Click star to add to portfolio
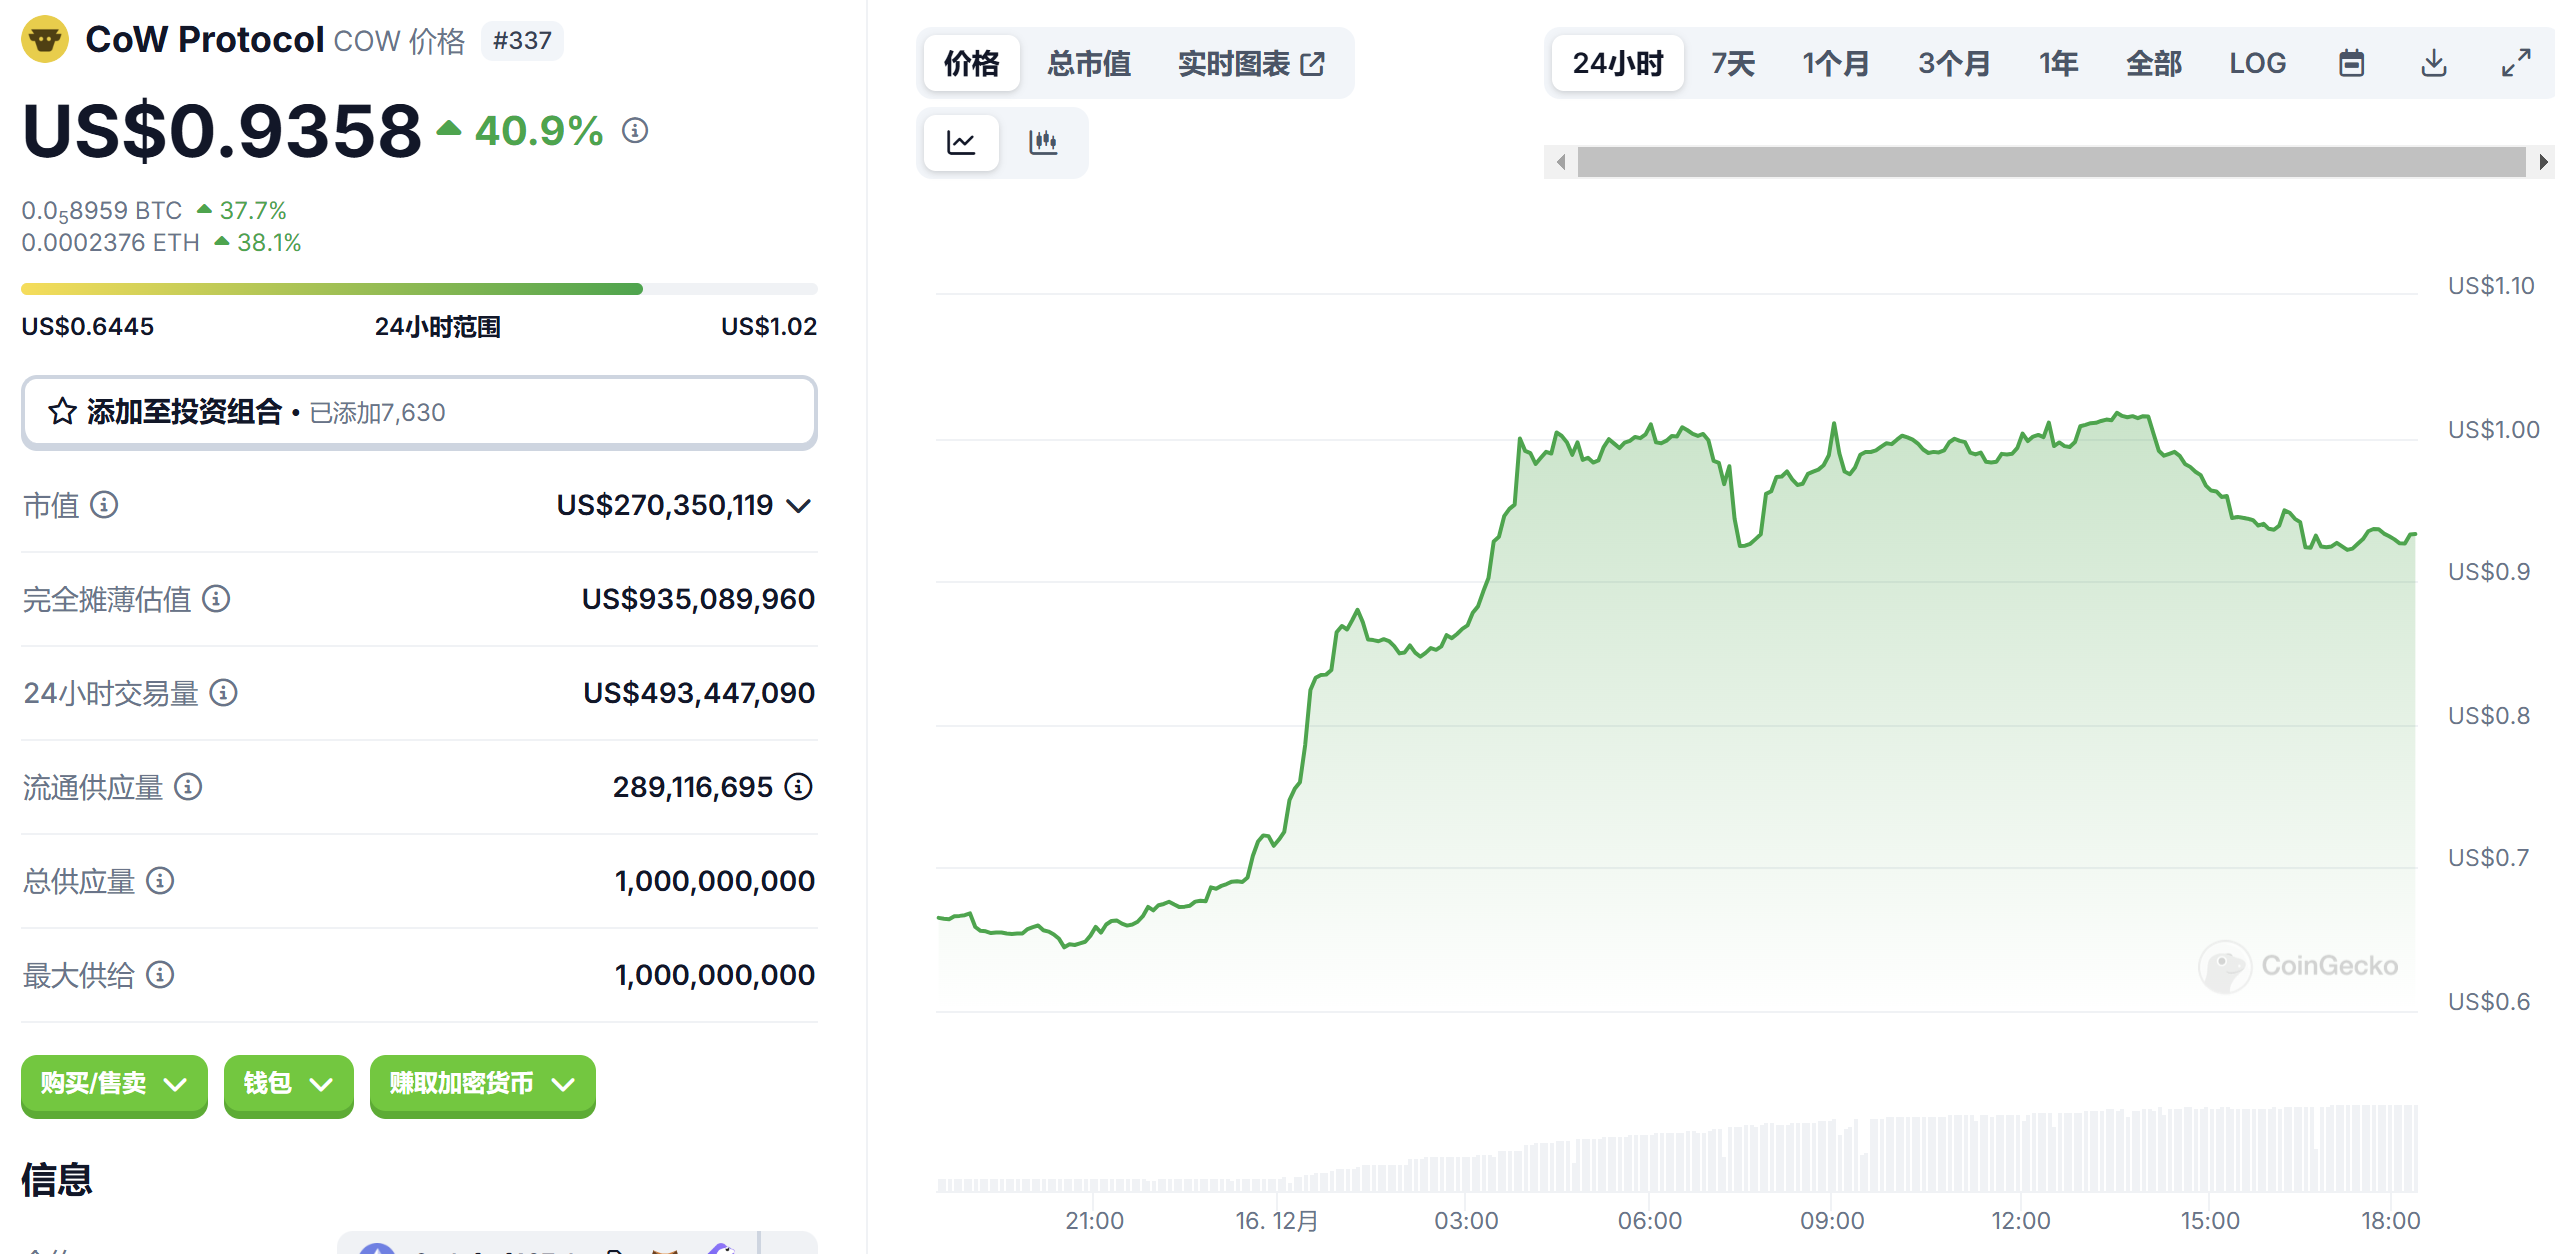2555x1254 pixels. (x=62, y=412)
